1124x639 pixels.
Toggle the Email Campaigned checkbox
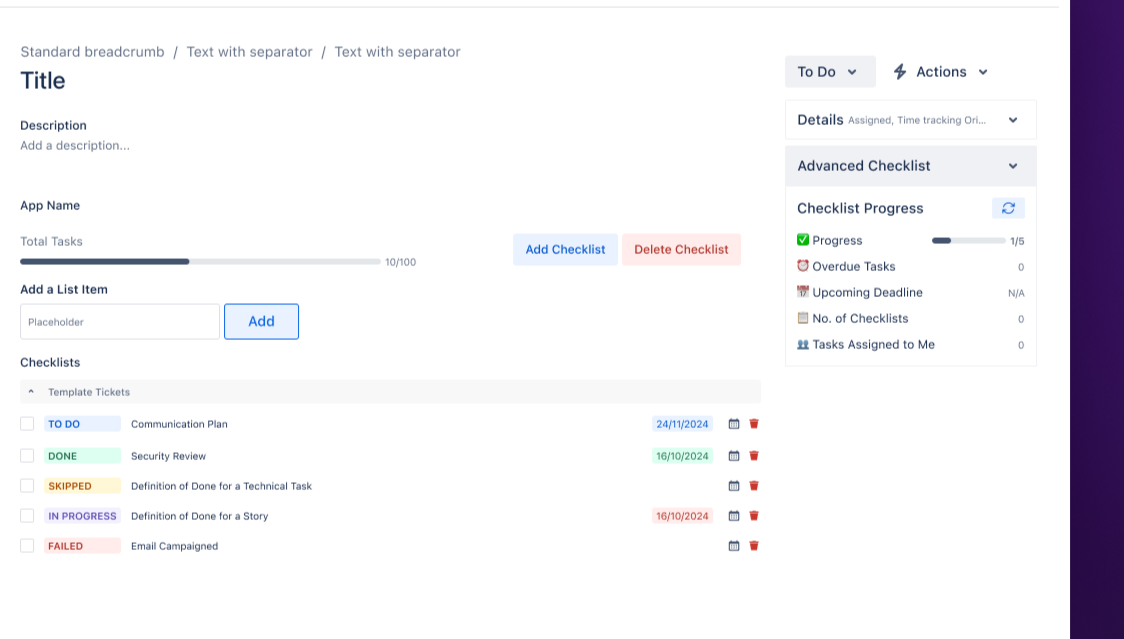[x=27, y=546]
